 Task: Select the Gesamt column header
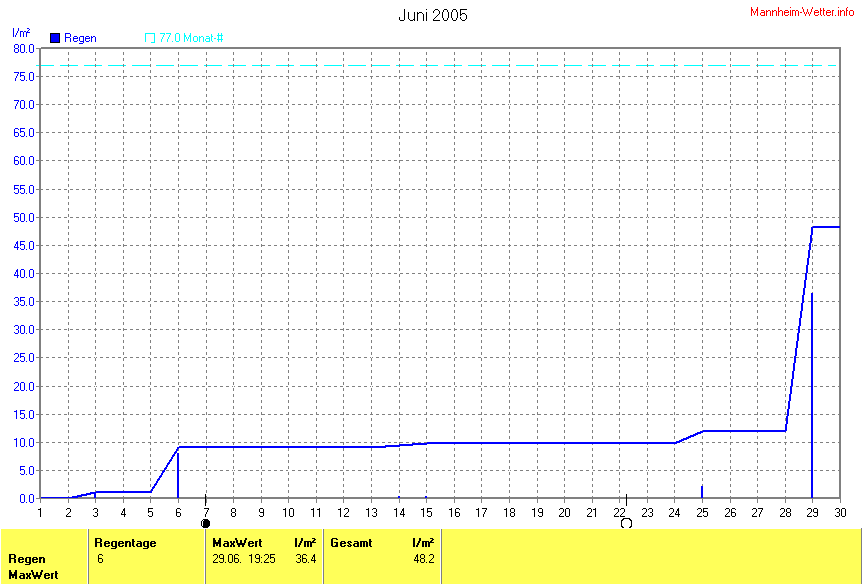point(350,542)
